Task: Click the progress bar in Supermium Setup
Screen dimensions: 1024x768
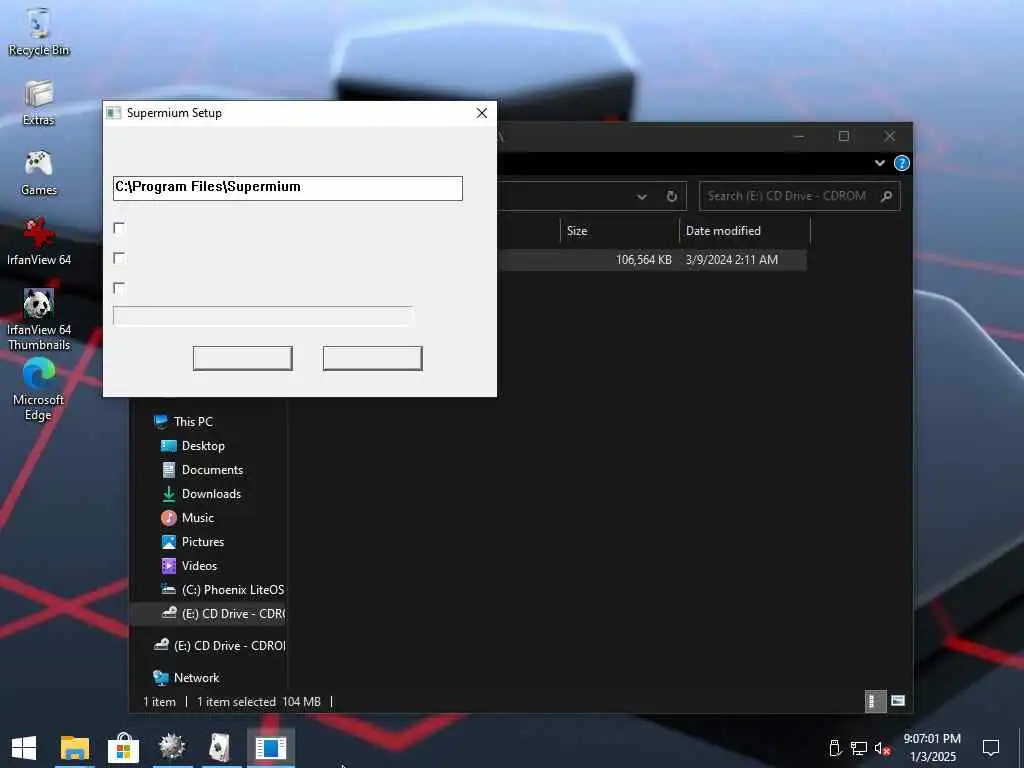Action: tap(263, 316)
